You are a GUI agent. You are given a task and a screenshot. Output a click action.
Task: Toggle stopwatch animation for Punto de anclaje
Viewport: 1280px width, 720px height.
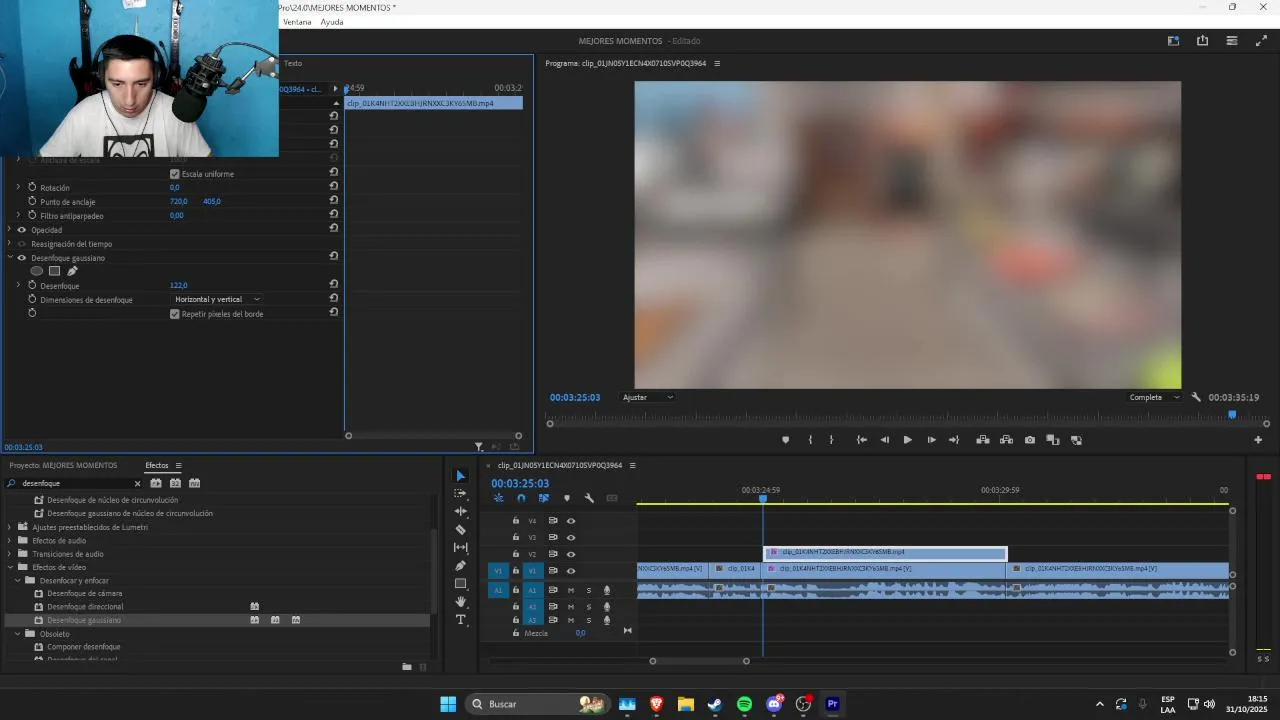pyautogui.click(x=32, y=201)
